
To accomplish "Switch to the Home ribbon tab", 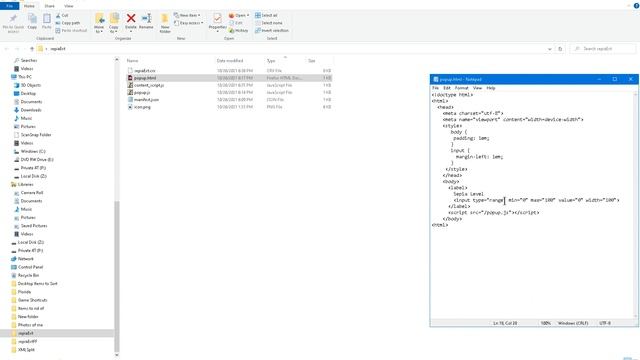I will coord(29,6).
